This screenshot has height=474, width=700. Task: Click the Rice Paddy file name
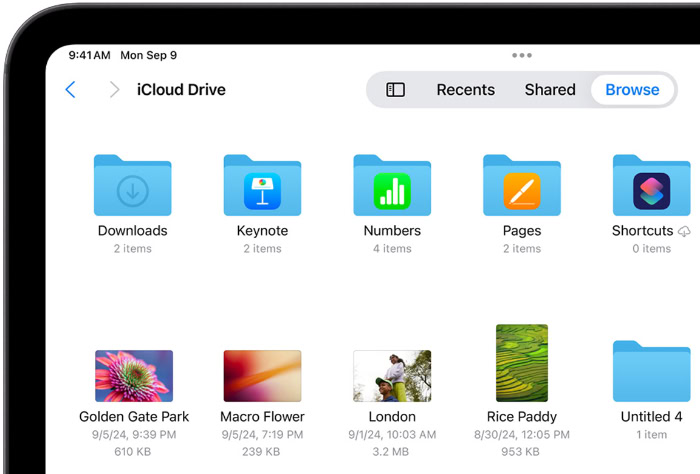(x=522, y=417)
